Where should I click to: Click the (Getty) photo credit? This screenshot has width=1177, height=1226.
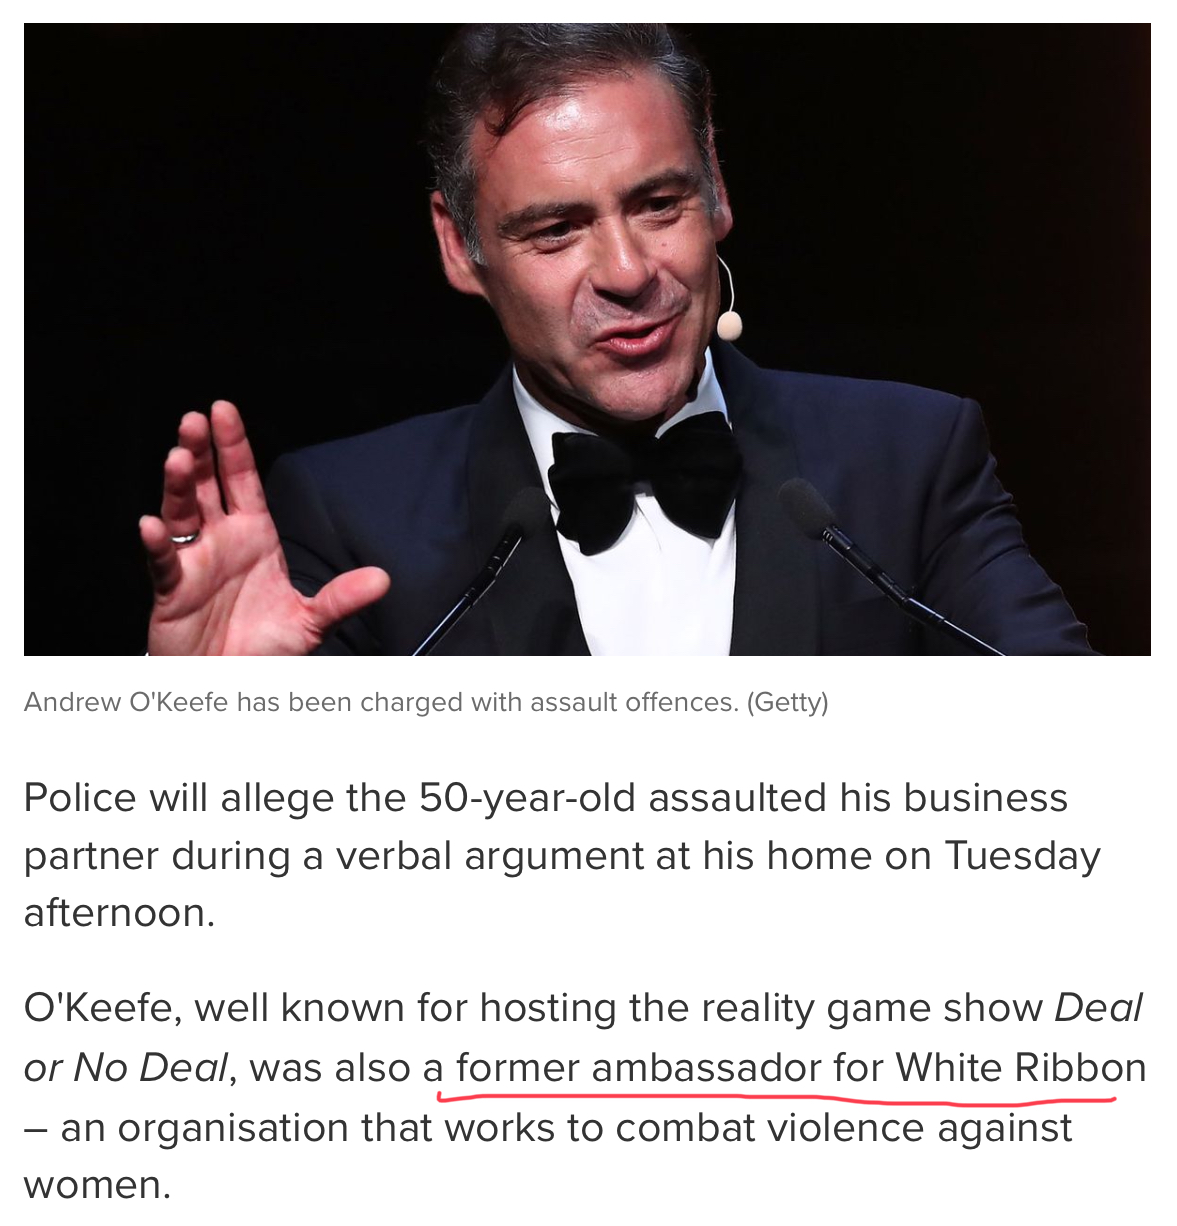(787, 702)
